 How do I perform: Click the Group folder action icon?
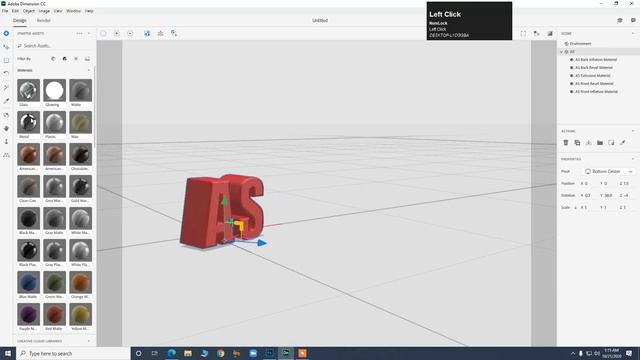(x=600, y=143)
